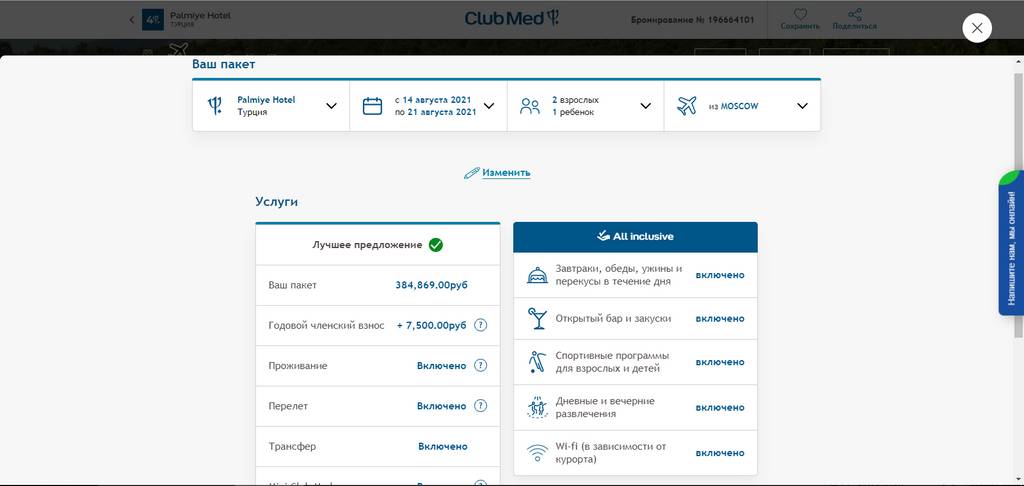This screenshot has width=1024, height=486.
Task: Click включено beside Дневные и вечерние развлечения
Action: (x=720, y=408)
